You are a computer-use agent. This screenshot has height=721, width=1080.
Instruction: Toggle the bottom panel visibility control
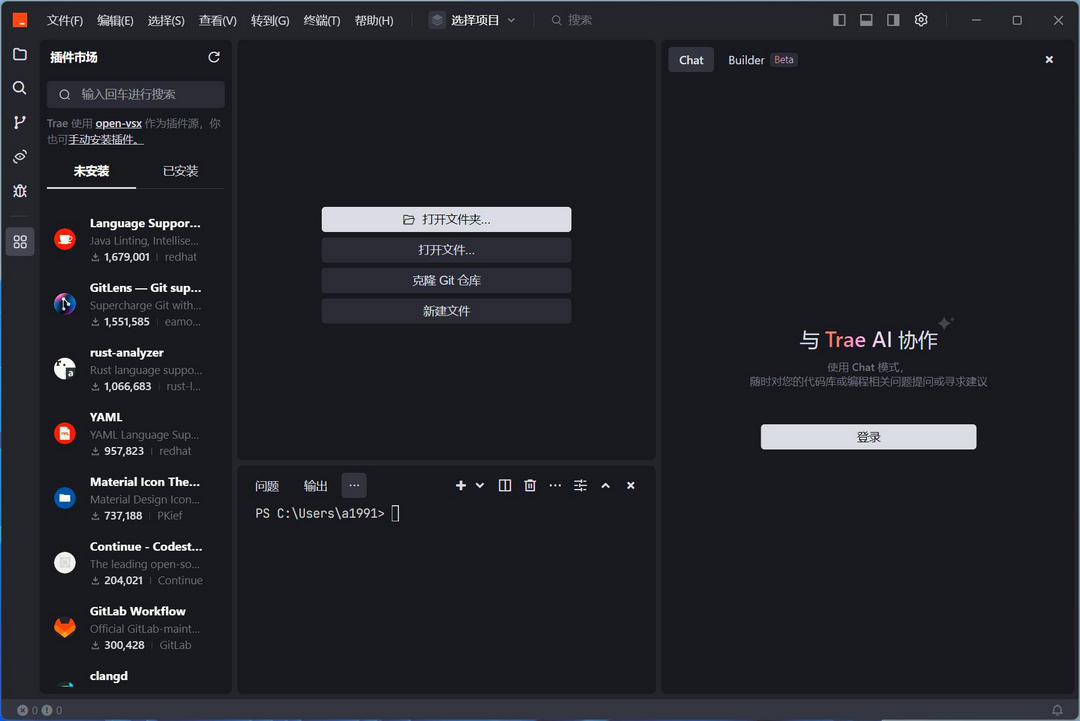tap(866, 19)
